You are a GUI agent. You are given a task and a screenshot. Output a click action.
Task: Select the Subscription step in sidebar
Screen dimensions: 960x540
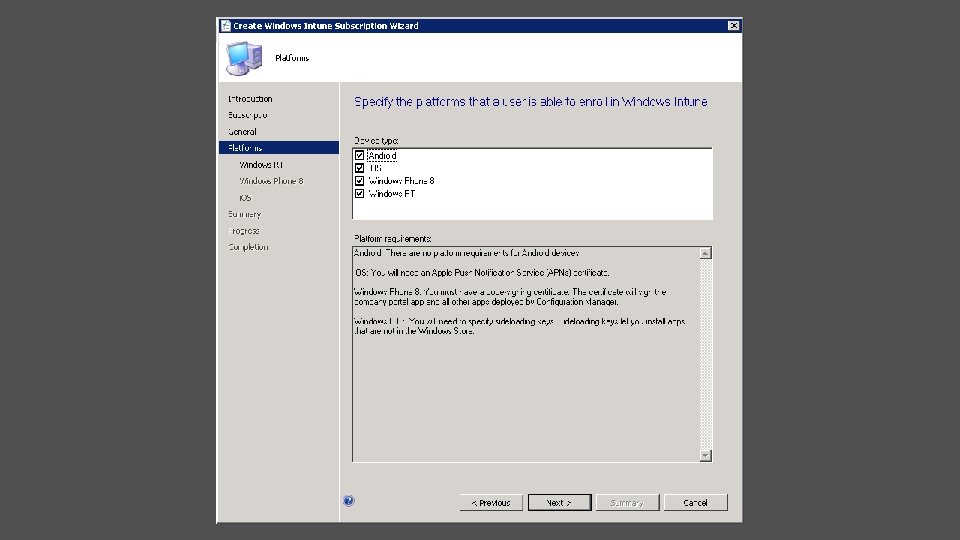(x=247, y=115)
